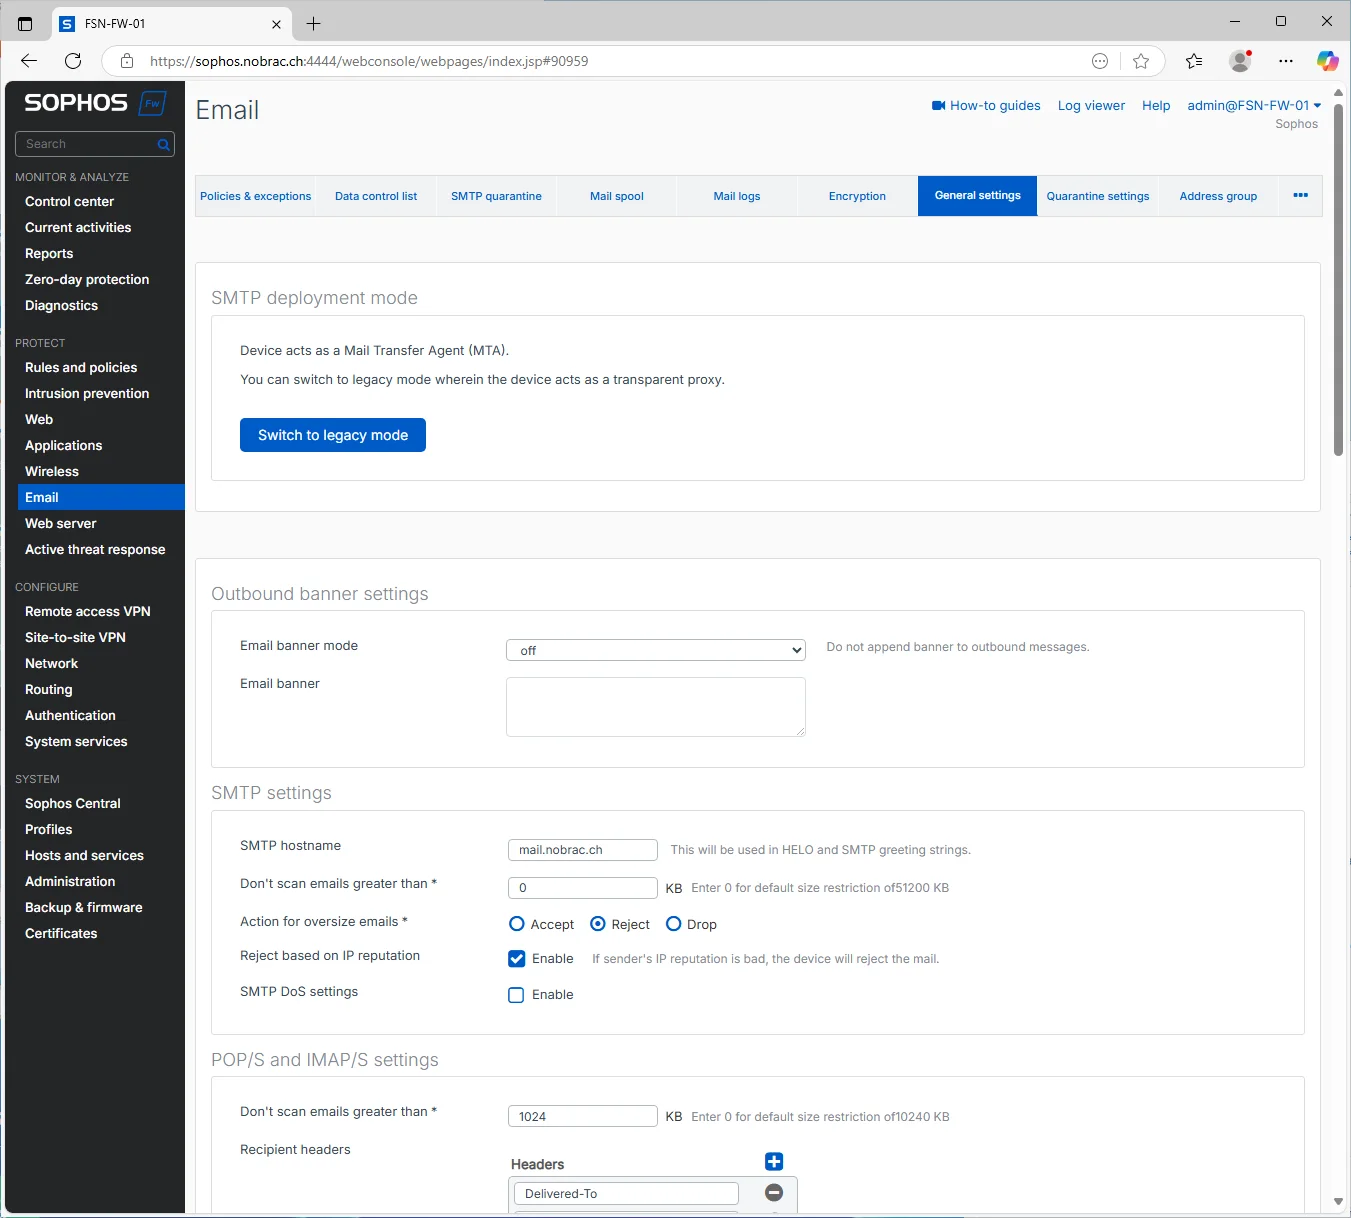1351x1218 pixels.
Task: Open browser Settings and more menu
Action: pyautogui.click(x=1286, y=61)
